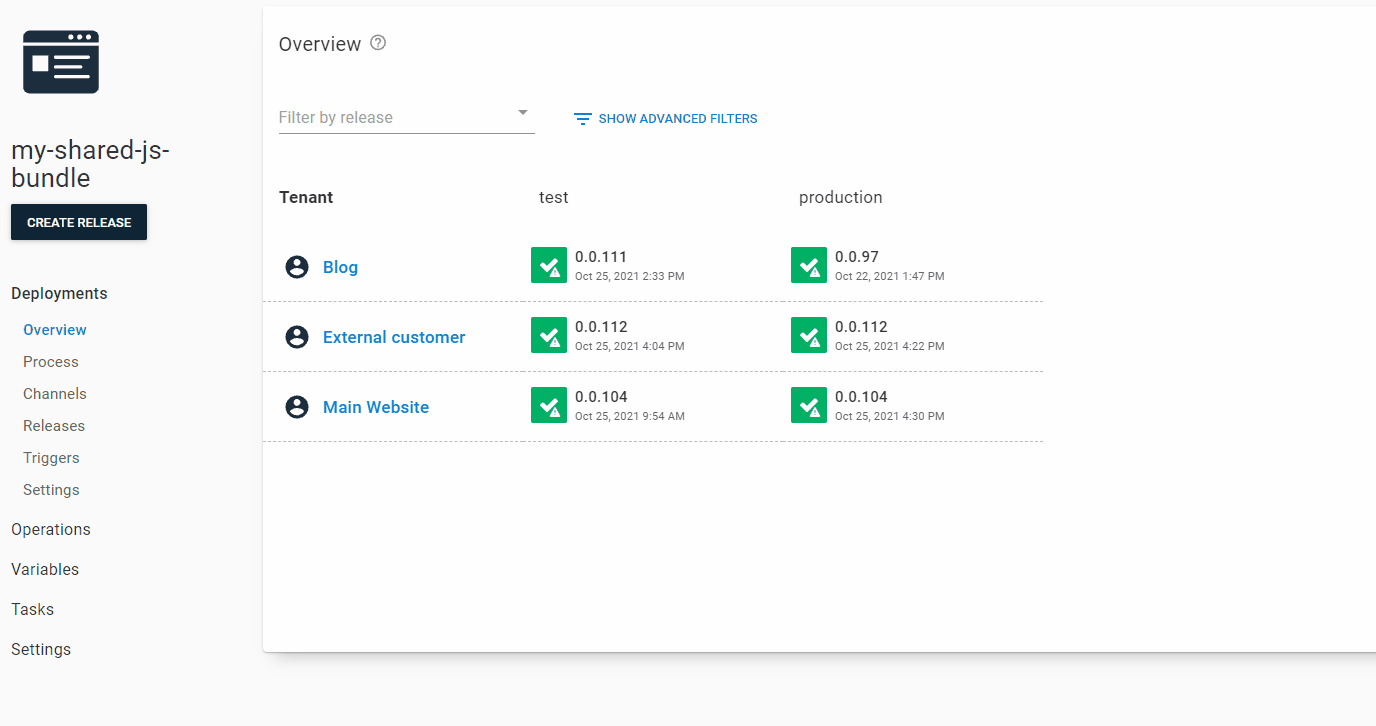This screenshot has width=1376, height=726.
Task: Click the Oct 25, 2021 9:54 AM timestamp
Action: pos(630,416)
